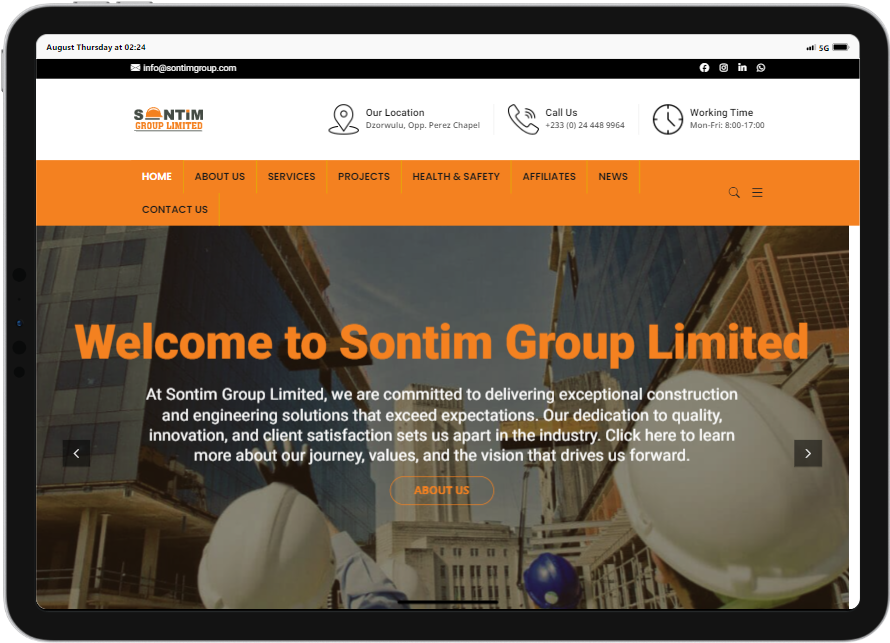Click the phone call icon
890x643 pixels.
523,119
